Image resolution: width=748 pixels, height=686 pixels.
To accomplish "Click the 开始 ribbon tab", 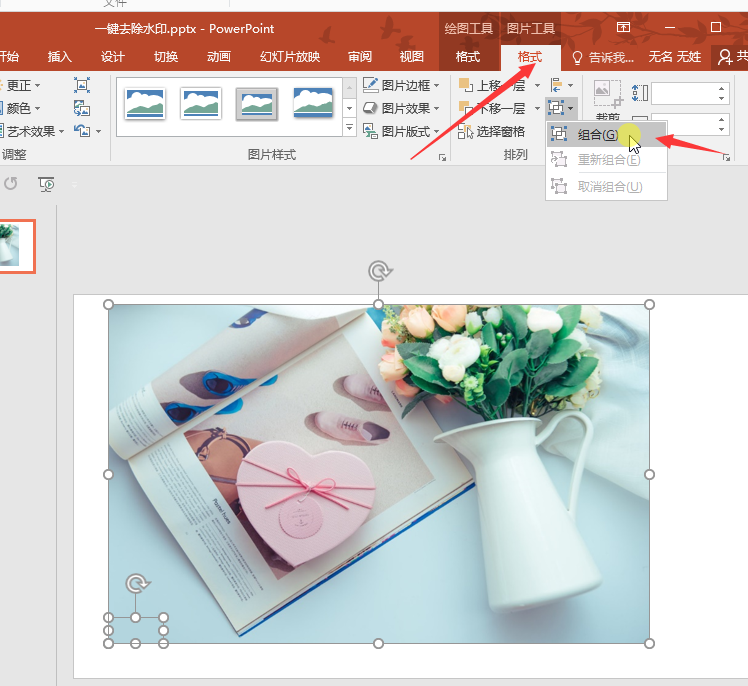I will point(10,57).
